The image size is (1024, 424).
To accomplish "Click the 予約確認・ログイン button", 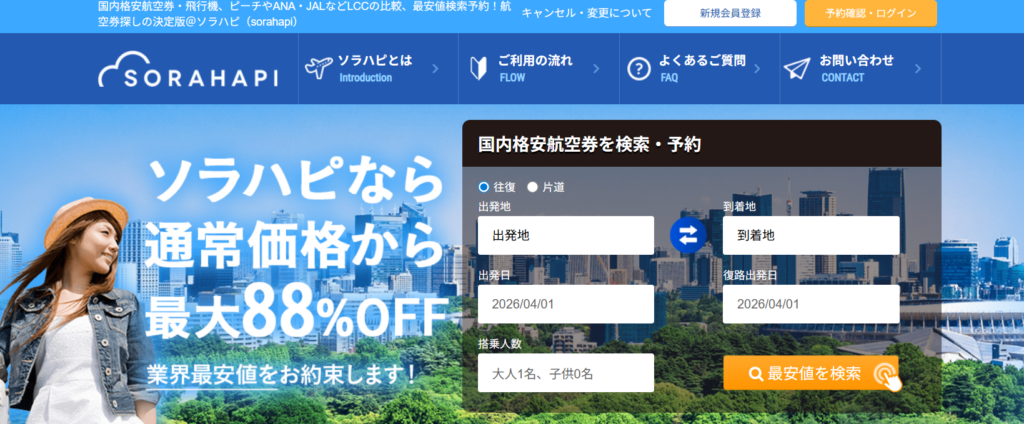I will [x=871, y=13].
